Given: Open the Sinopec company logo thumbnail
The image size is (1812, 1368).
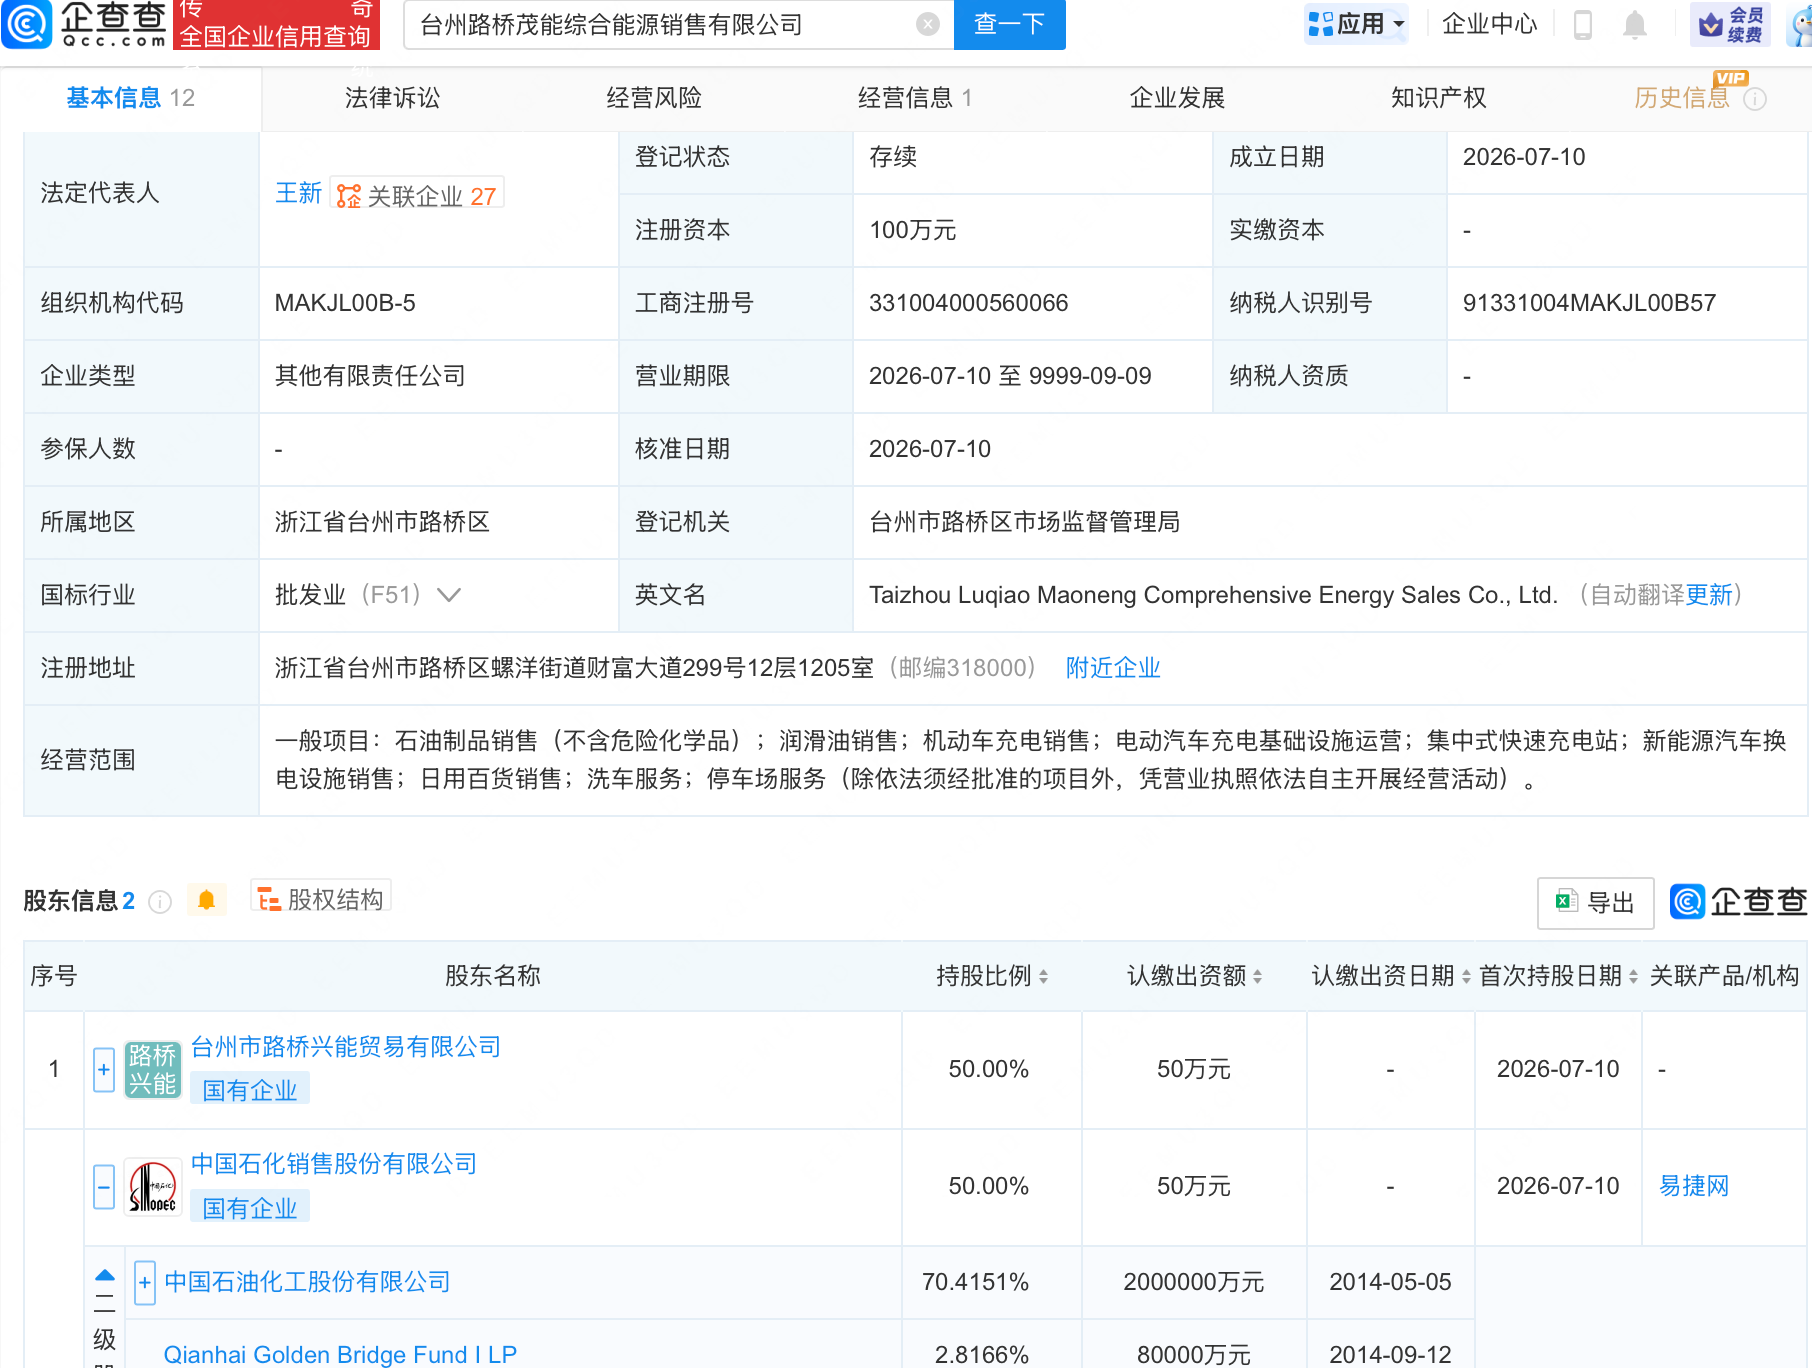Looking at the screenshot, I should point(152,1187).
